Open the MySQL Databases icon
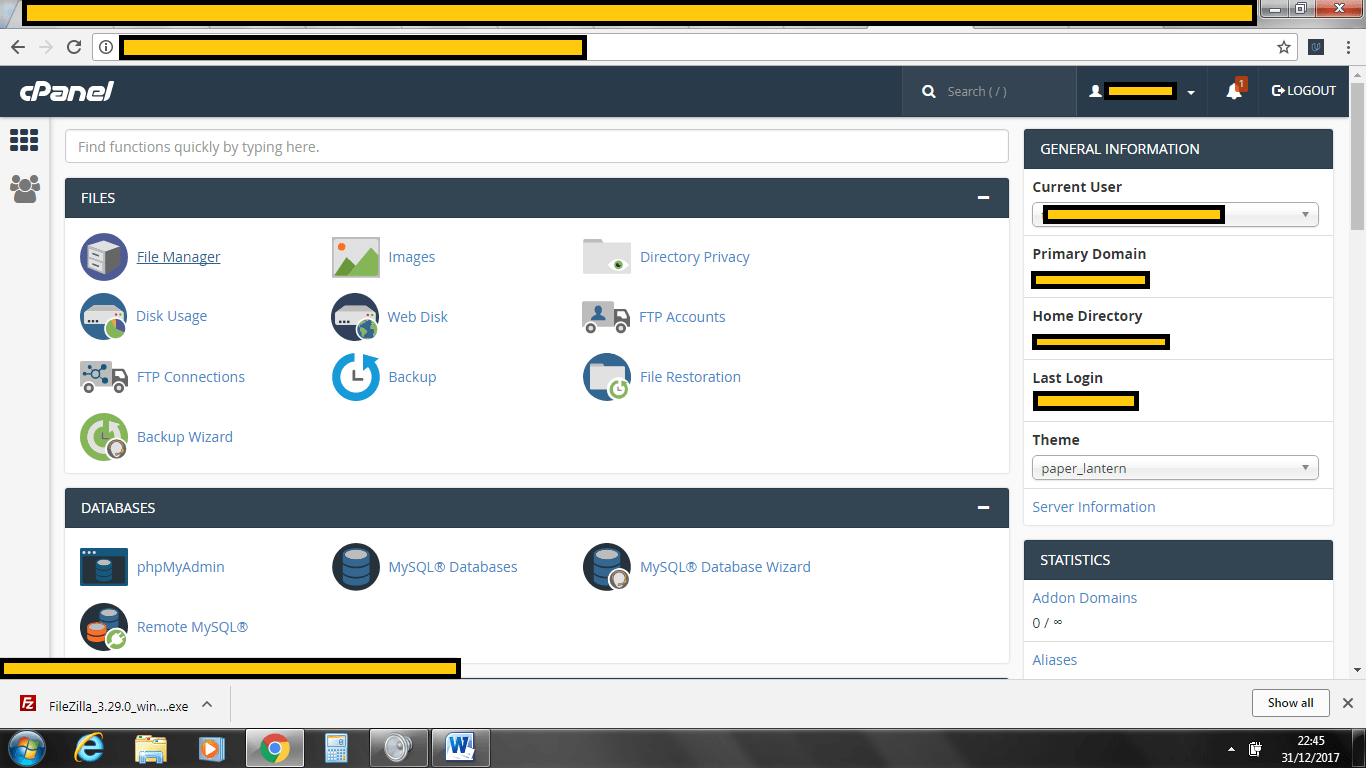Screen dimensions: 1366x768 (355, 567)
